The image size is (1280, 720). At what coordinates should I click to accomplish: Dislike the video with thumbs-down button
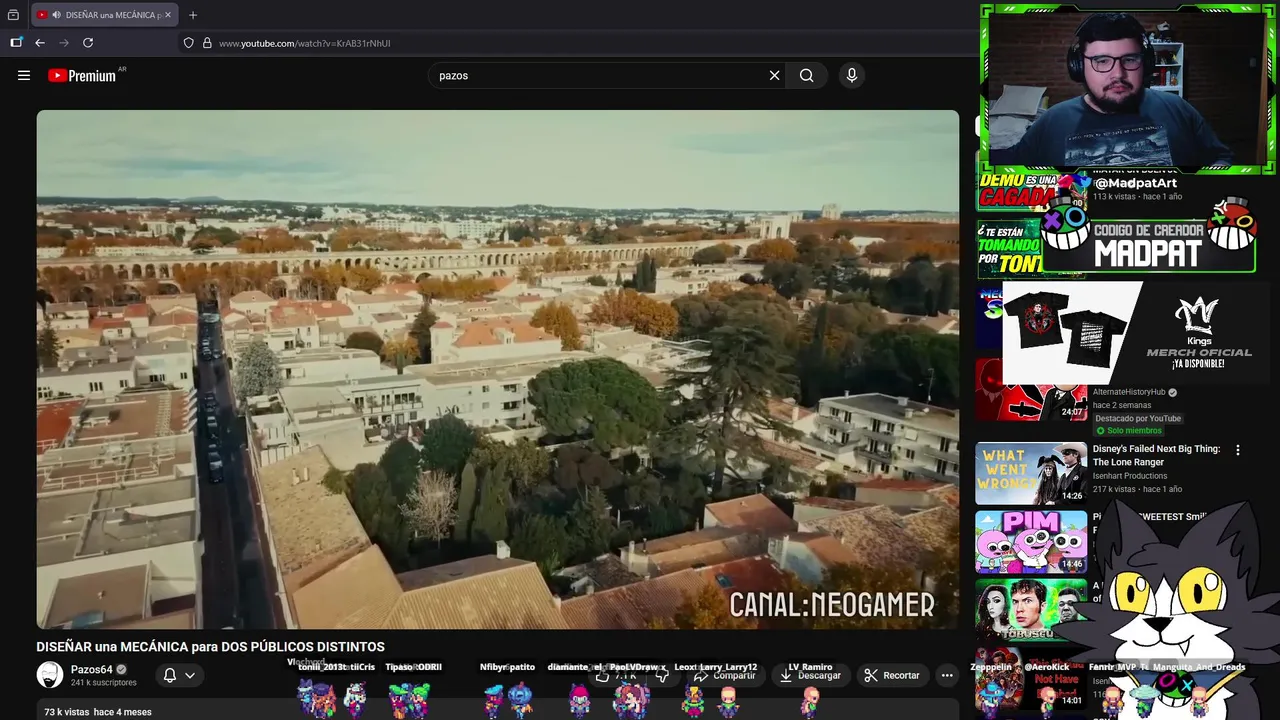[x=661, y=676]
